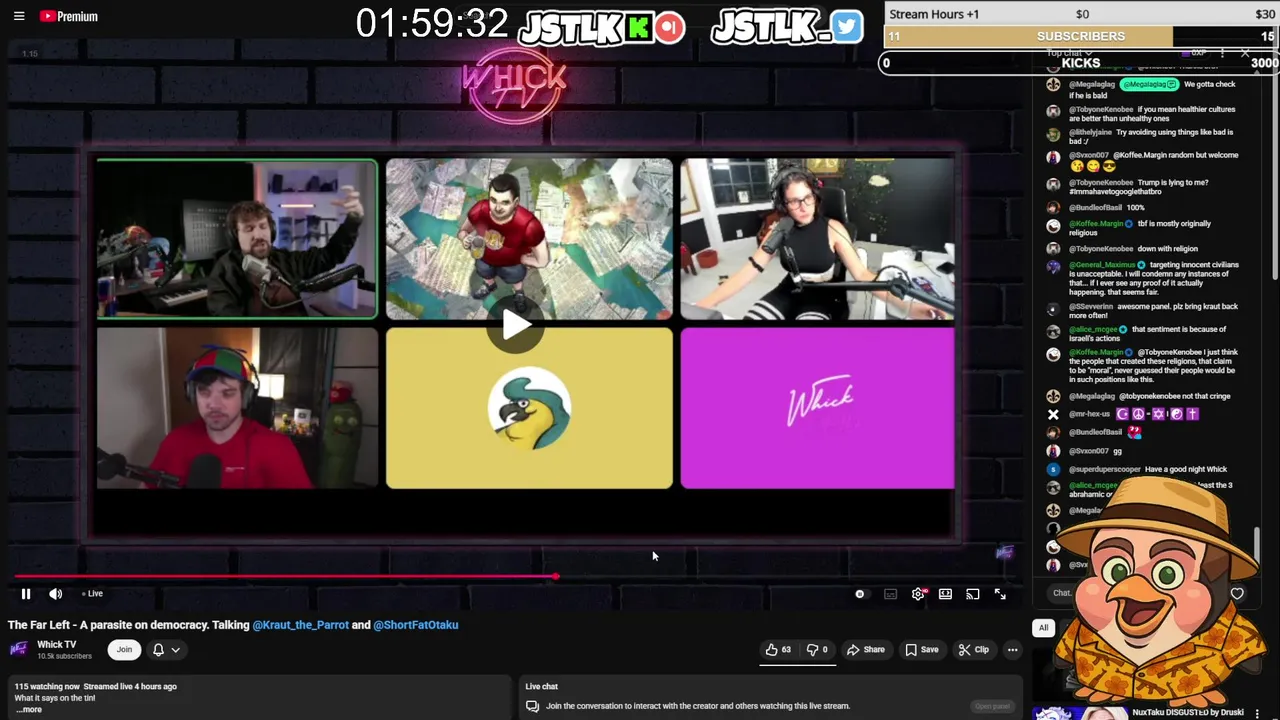Pause the live stream video
The height and width of the screenshot is (720, 1280).
point(26,594)
